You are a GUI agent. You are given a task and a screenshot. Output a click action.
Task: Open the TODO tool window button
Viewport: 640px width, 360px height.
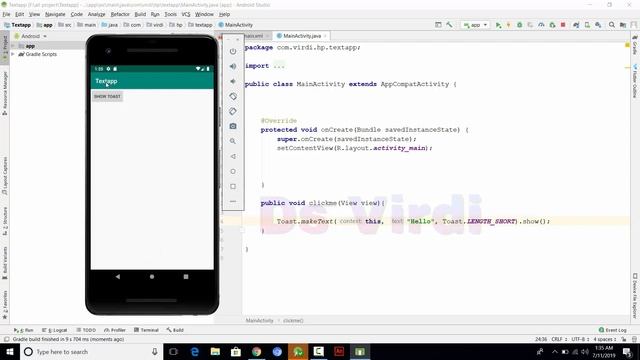click(x=86, y=330)
